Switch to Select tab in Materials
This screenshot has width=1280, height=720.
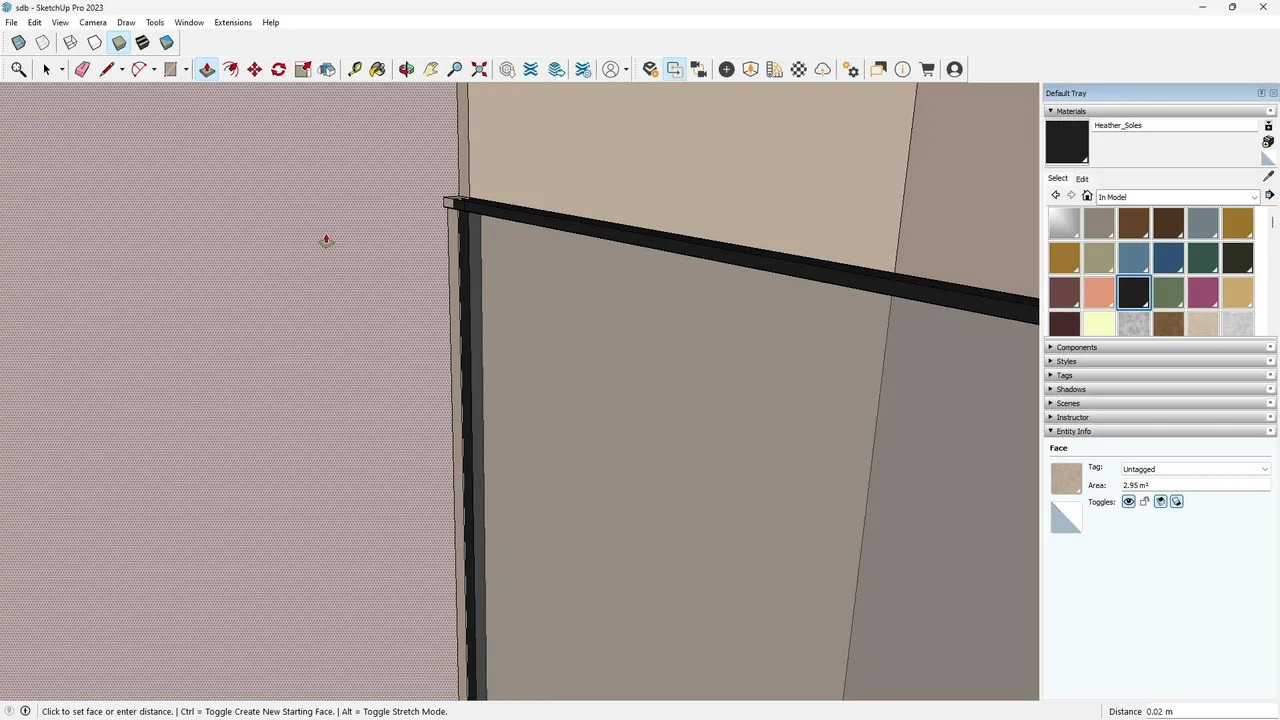pos(1058,178)
